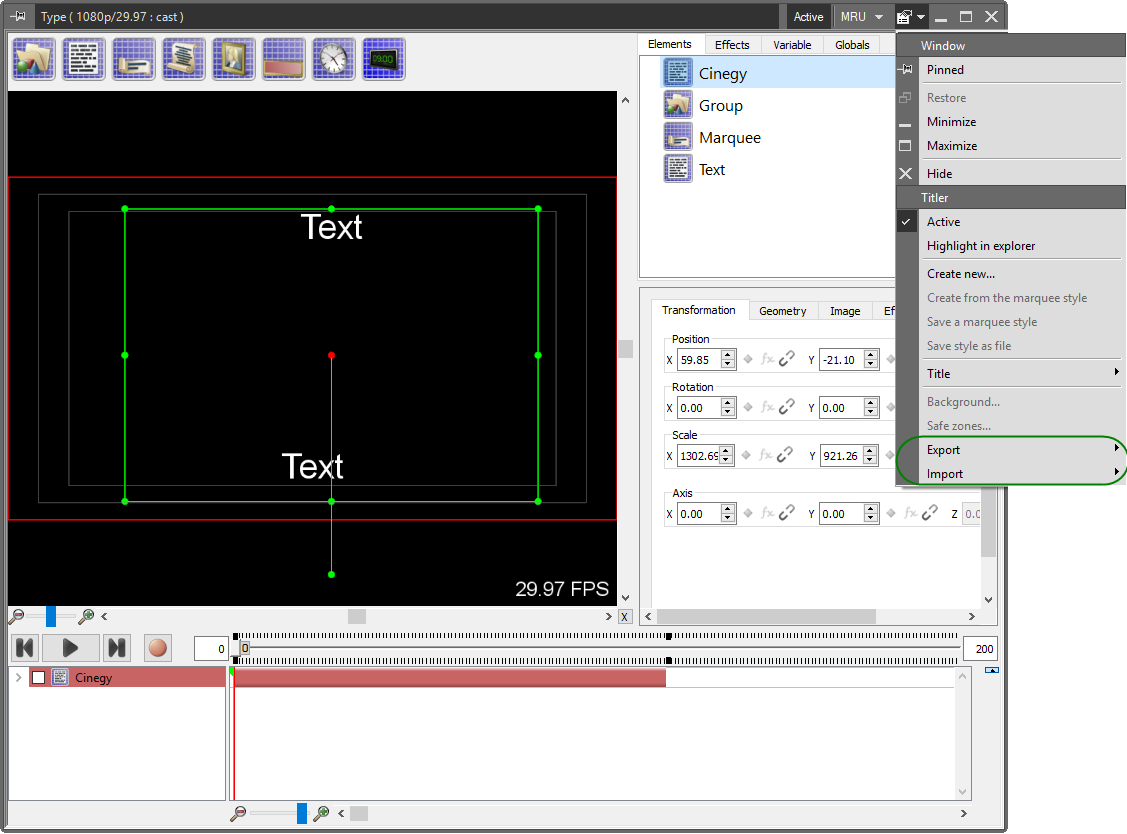The image size is (1127, 834).
Task: Decrement the Axis Y spinner
Action: click(871, 518)
